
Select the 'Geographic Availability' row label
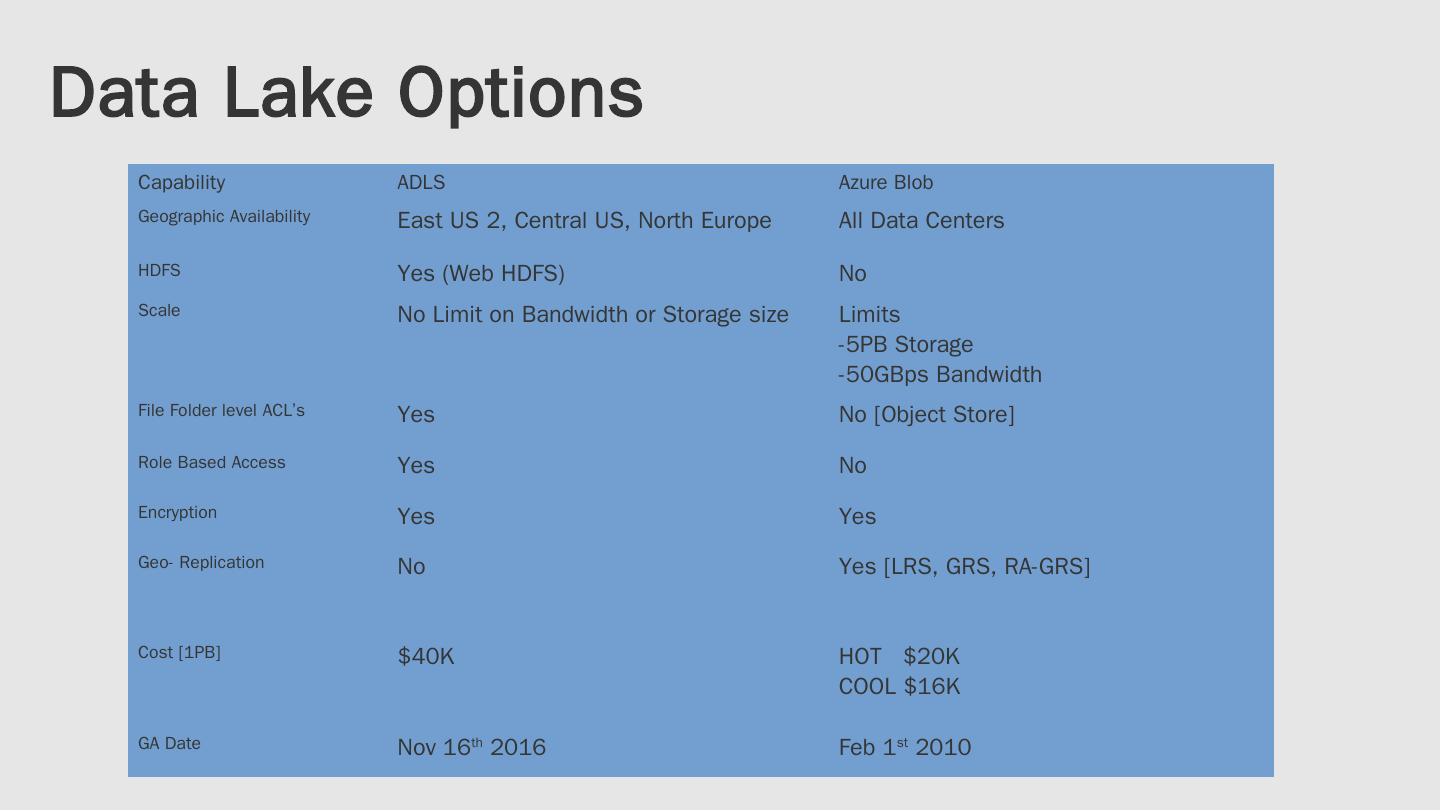(x=224, y=217)
